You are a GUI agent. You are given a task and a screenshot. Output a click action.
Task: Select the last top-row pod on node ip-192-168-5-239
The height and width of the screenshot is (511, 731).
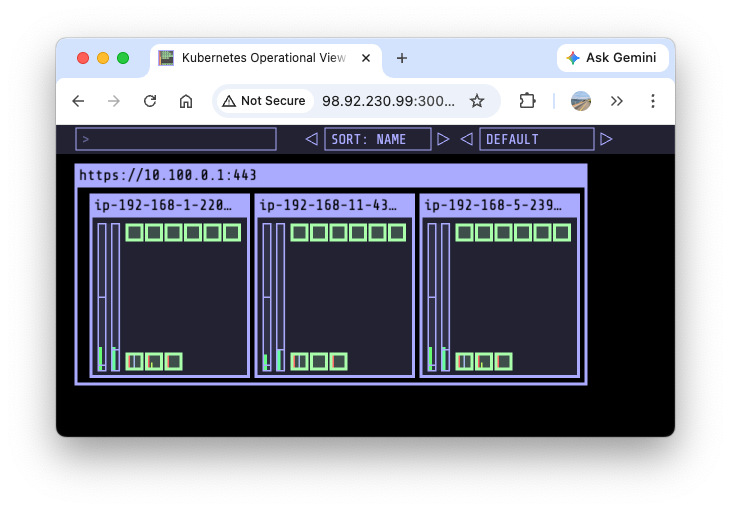[x=562, y=233]
